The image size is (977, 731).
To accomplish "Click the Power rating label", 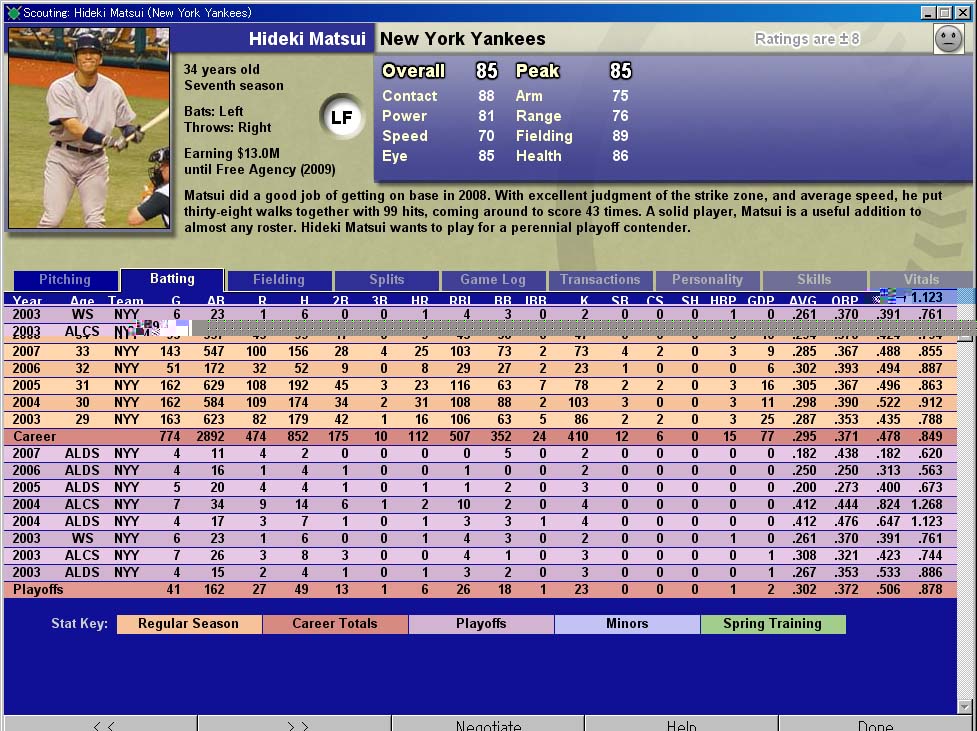I will pyautogui.click(x=404, y=116).
